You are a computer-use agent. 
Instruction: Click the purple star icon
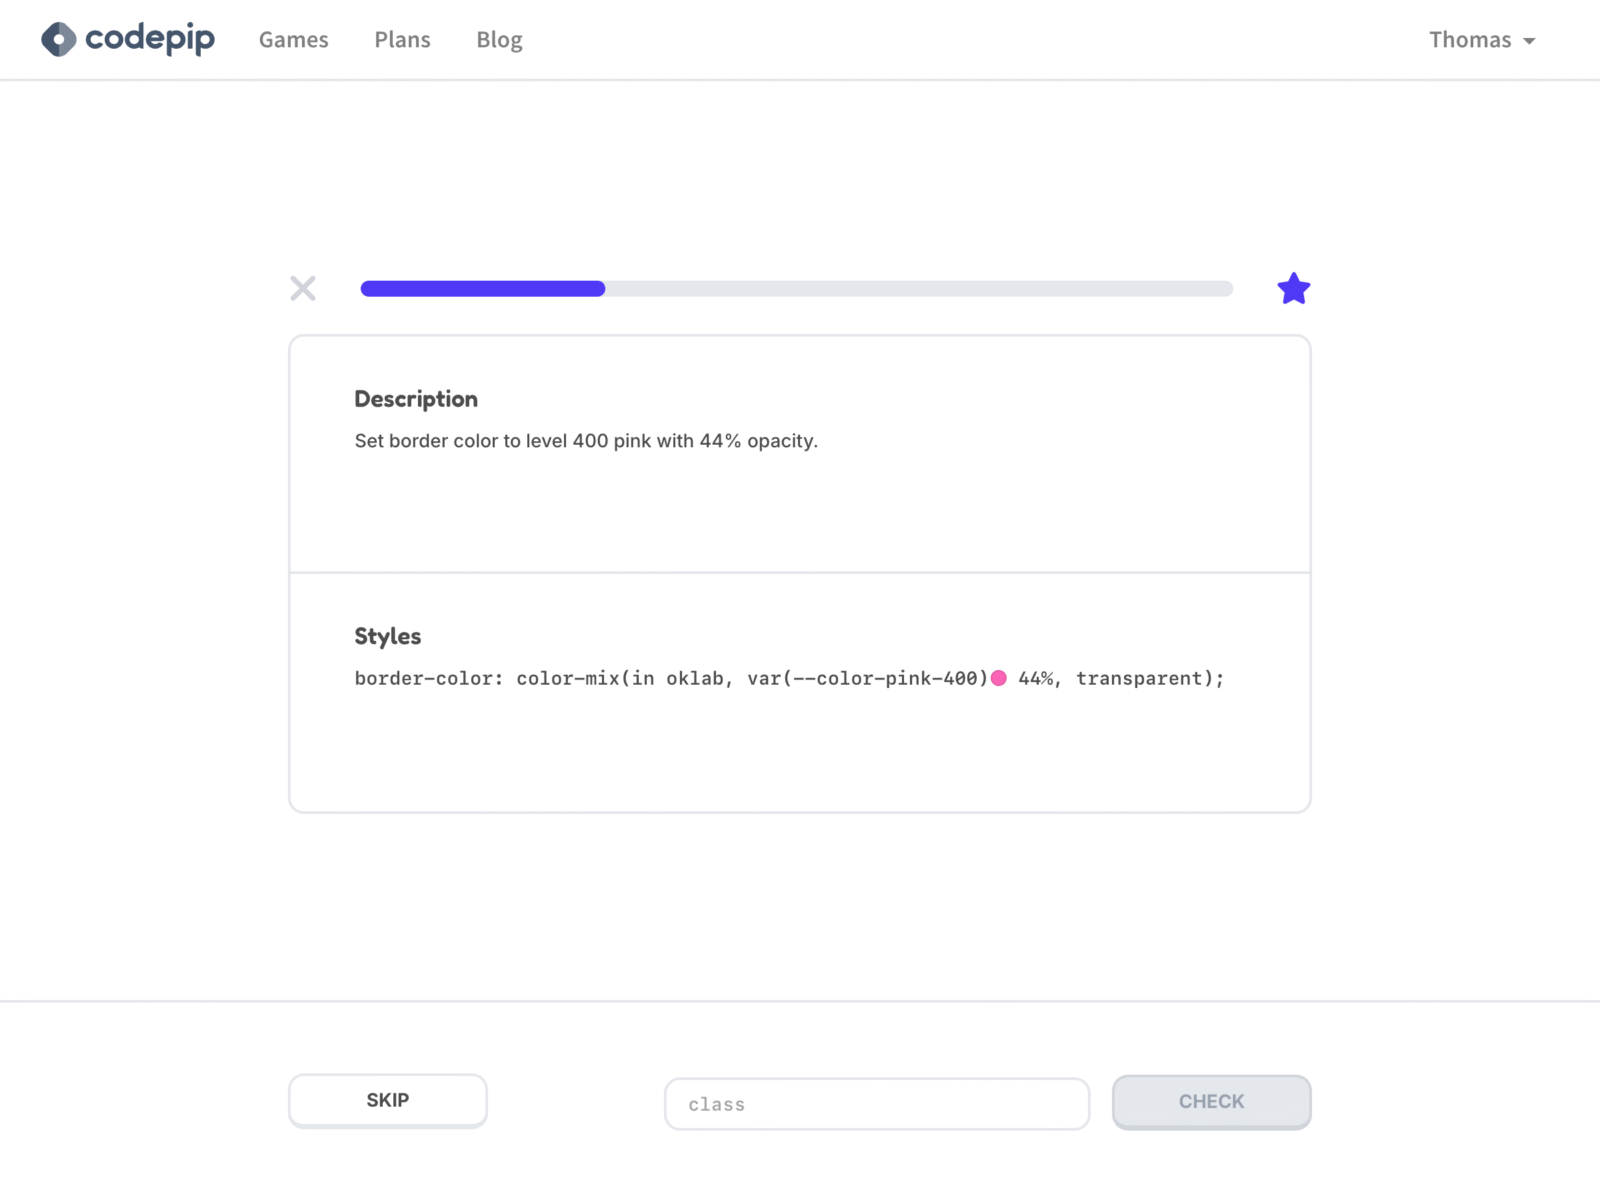click(x=1294, y=289)
